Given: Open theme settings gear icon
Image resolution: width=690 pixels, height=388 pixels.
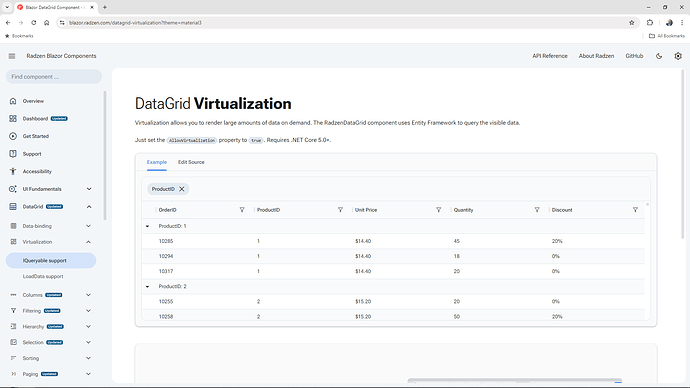Looking at the screenshot, I should pos(678,56).
